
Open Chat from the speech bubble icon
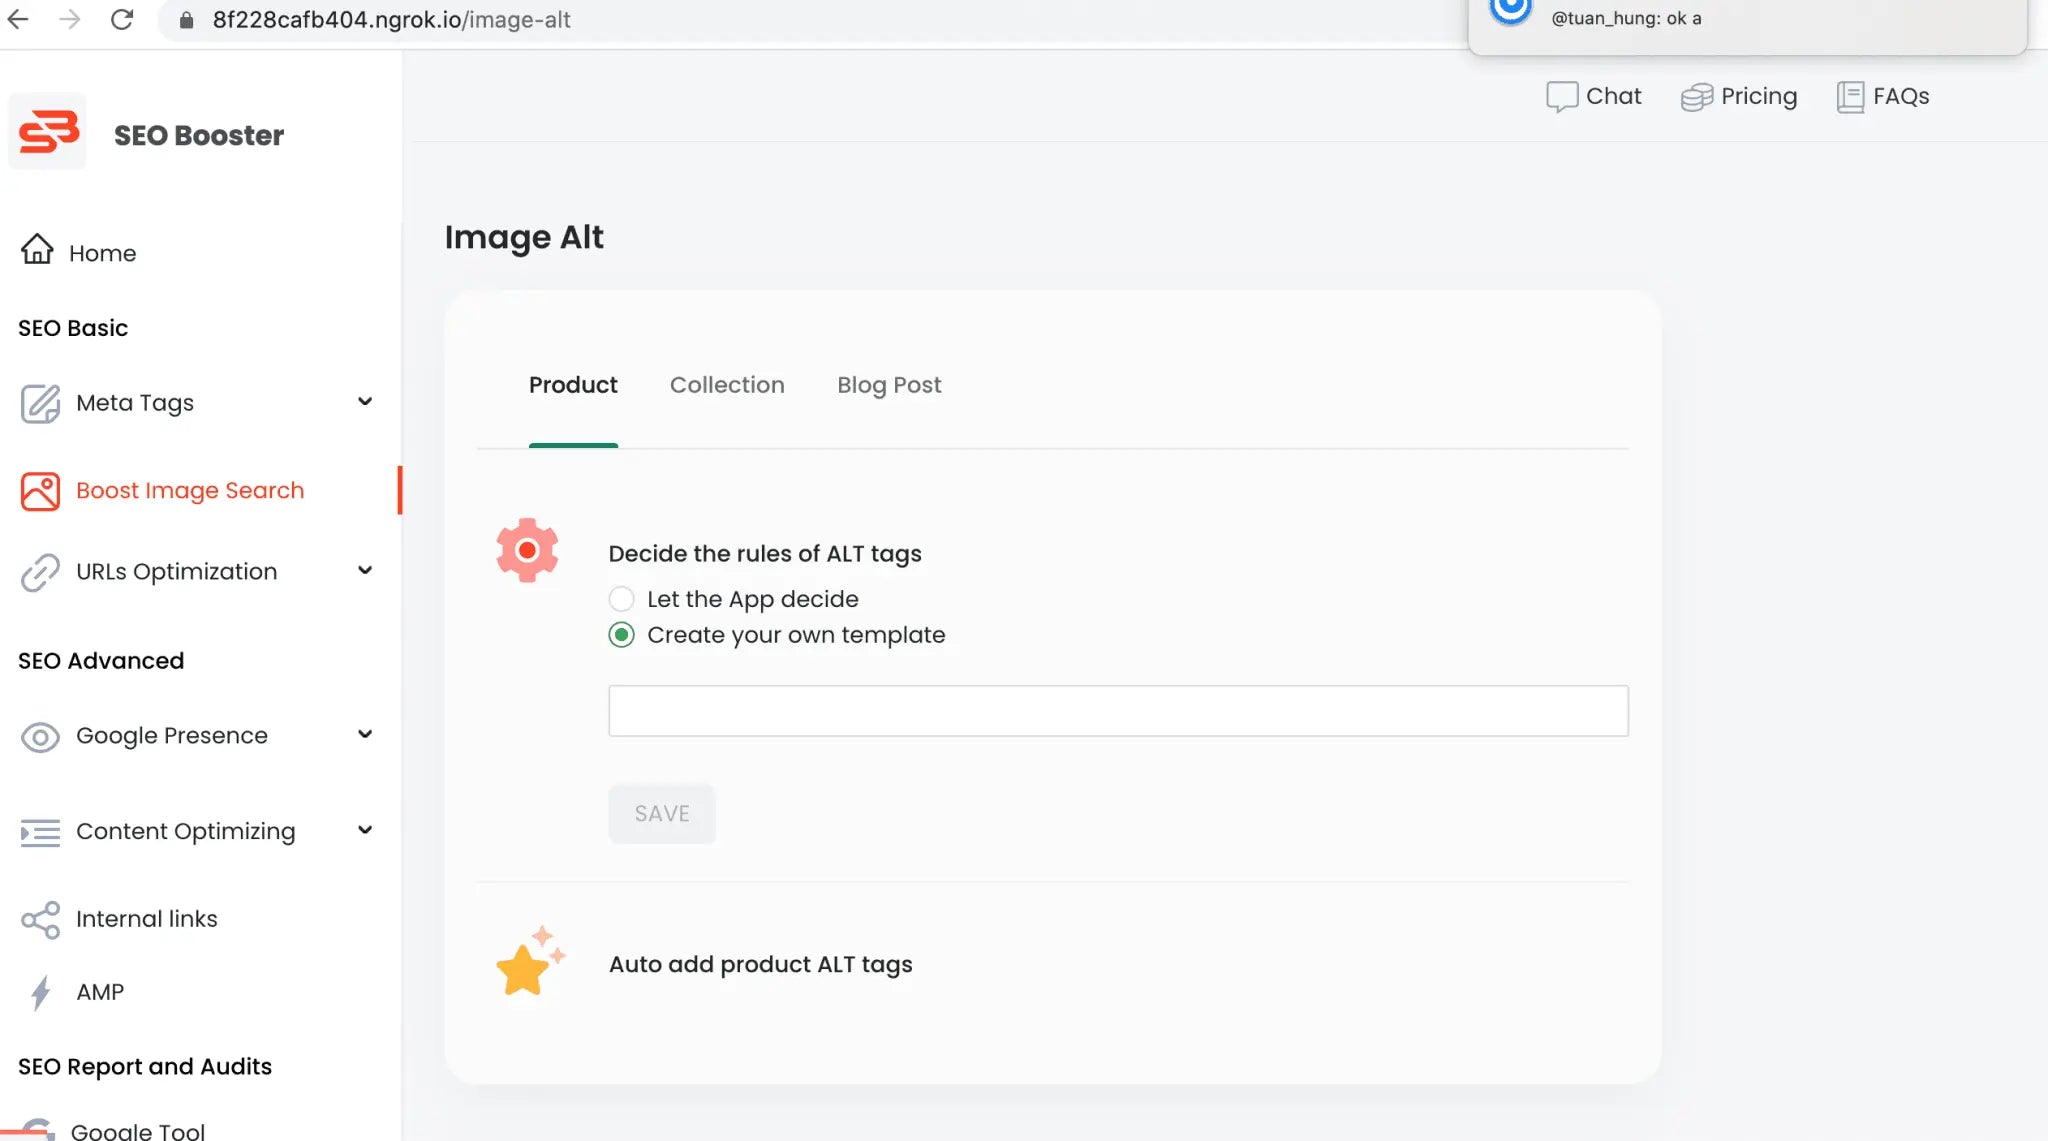click(x=1562, y=97)
